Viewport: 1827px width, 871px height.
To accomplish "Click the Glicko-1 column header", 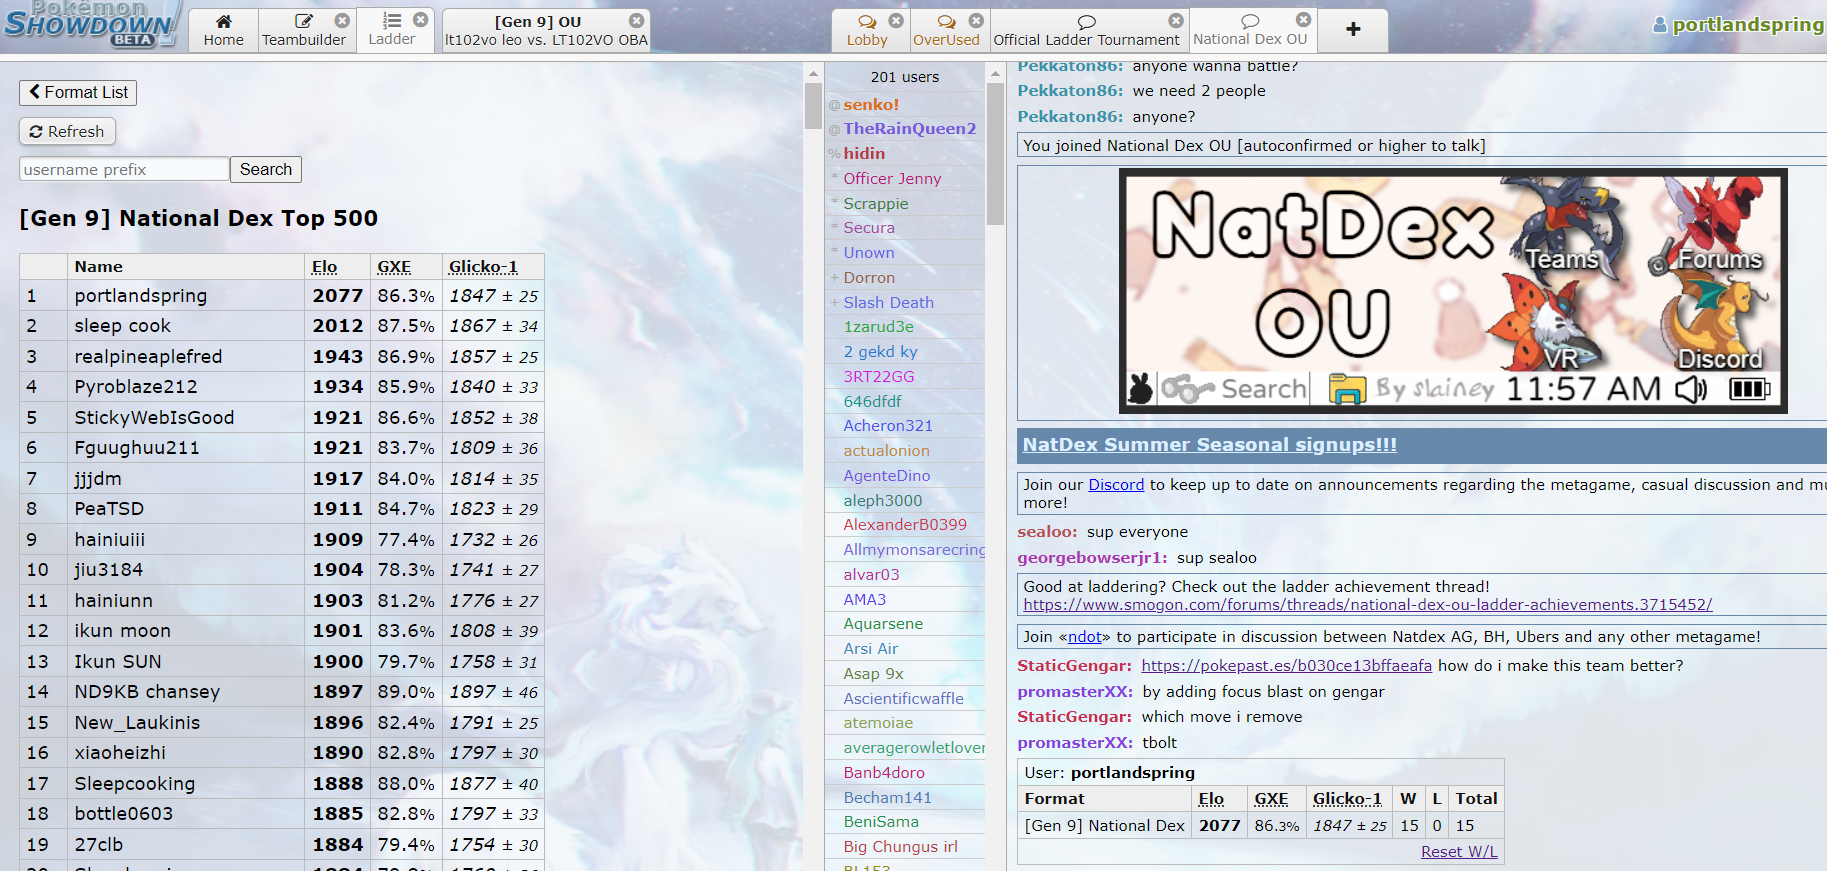I will pyautogui.click(x=483, y=267).
